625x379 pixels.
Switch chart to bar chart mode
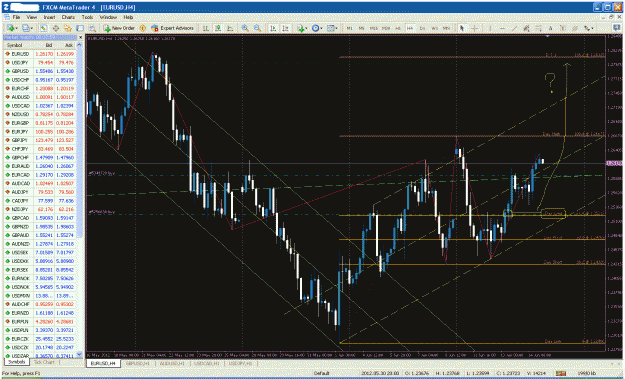coord(206,28)
